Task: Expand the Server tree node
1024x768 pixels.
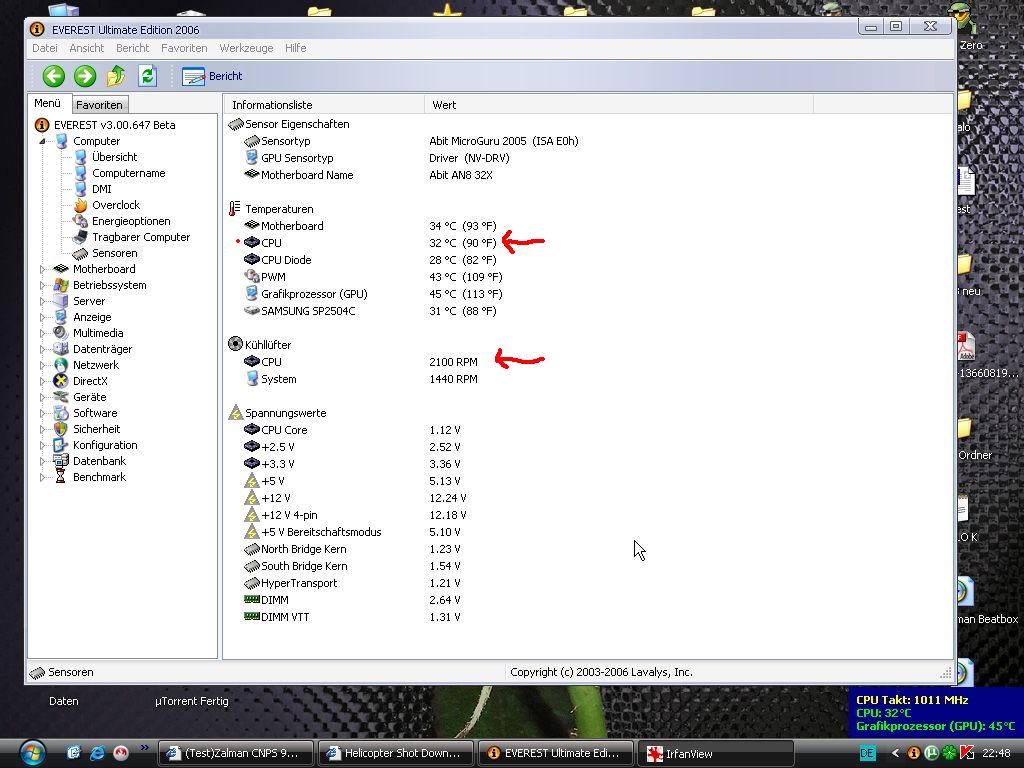Action: (42, 301)
